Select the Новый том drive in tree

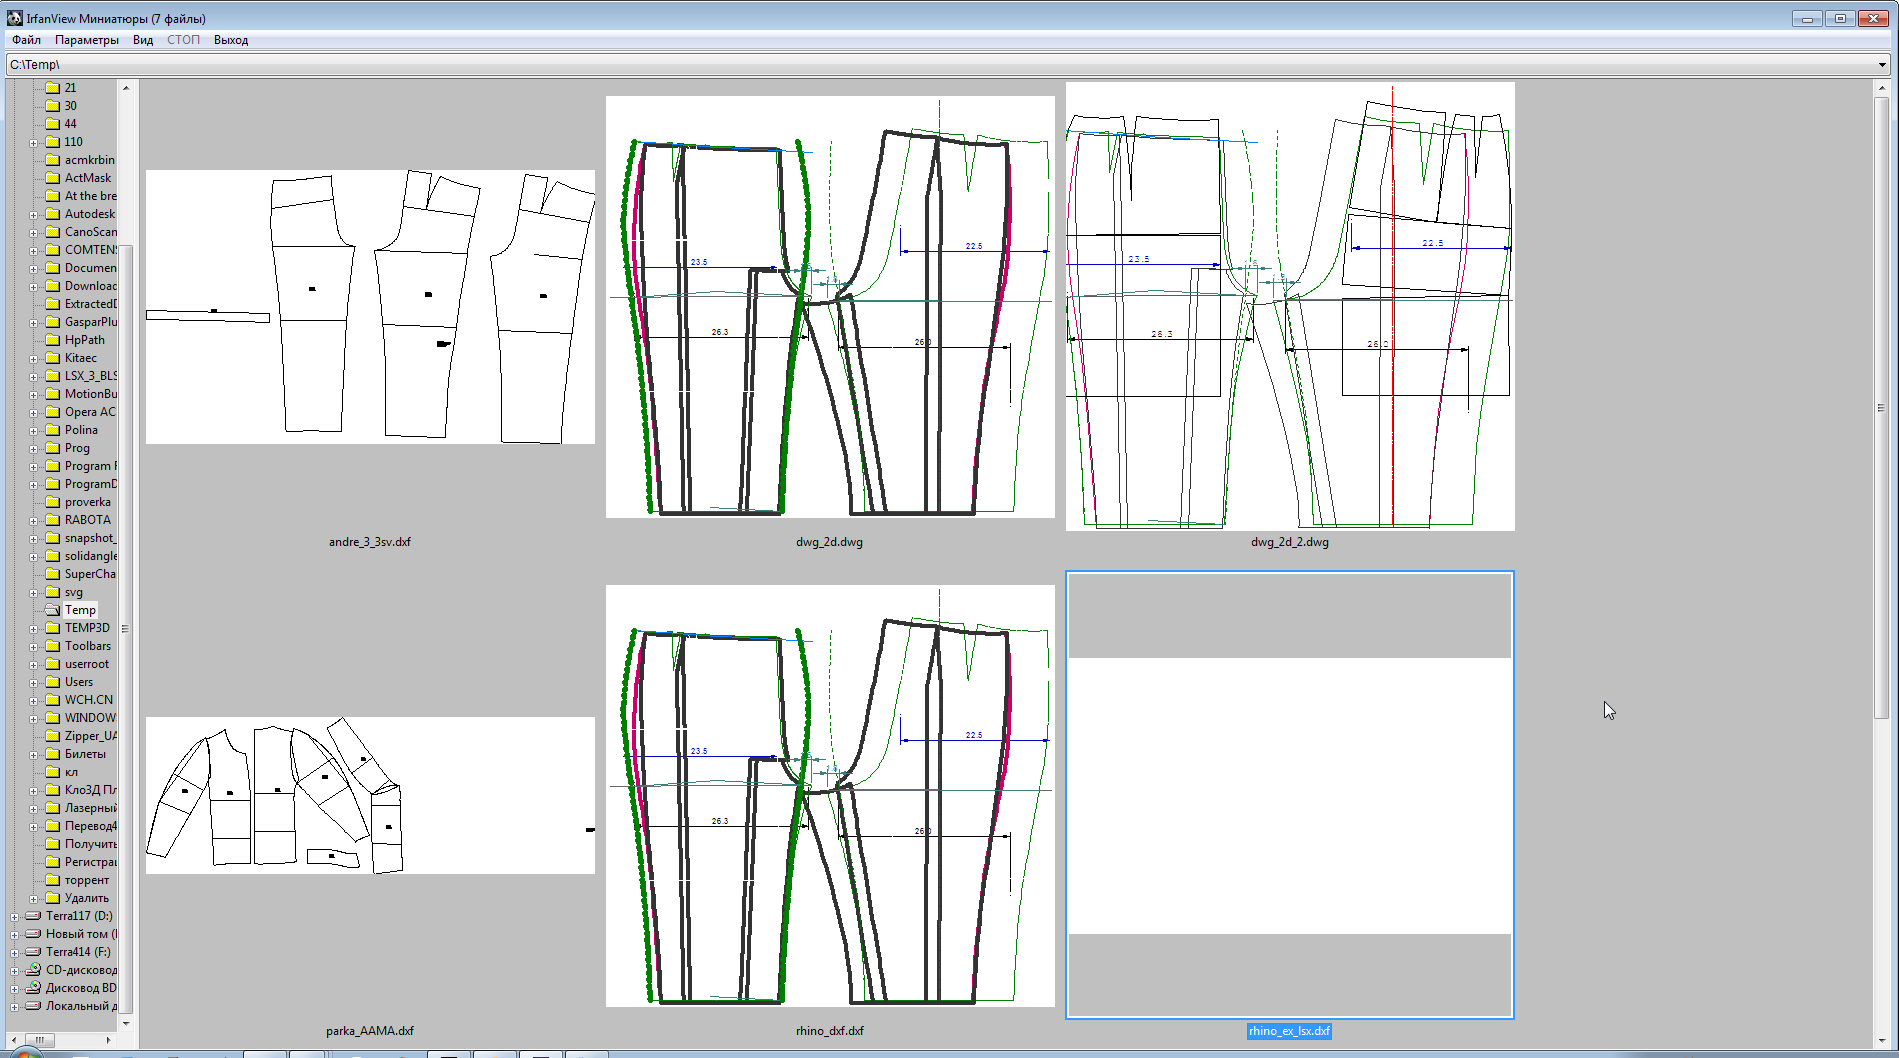pos(81,934)
